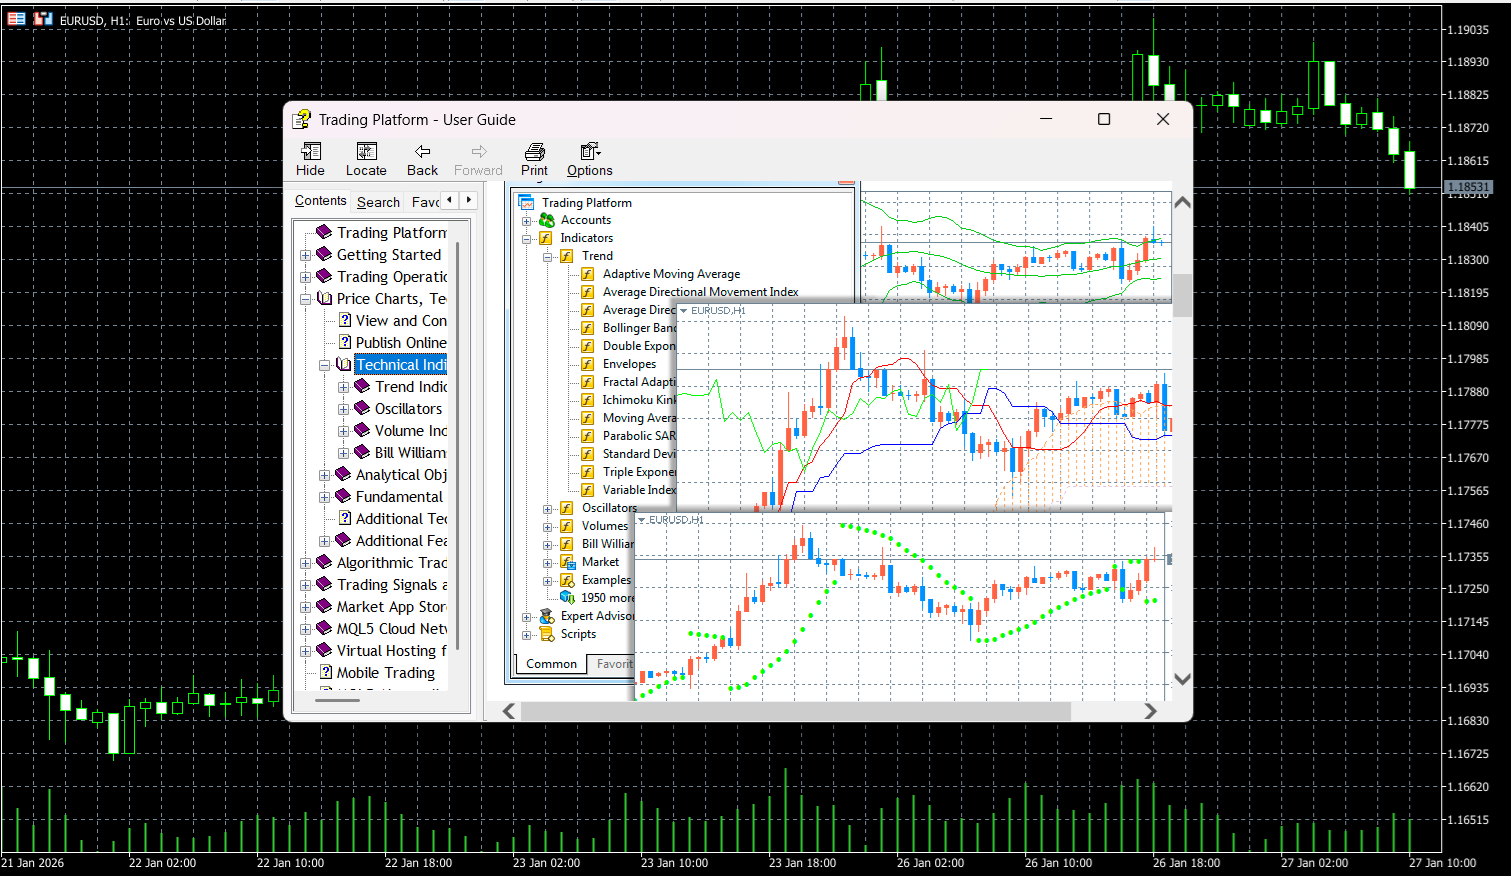Expand the Trend Indic subtopic
Screen dimensions: 1511x876
[344, 387]
